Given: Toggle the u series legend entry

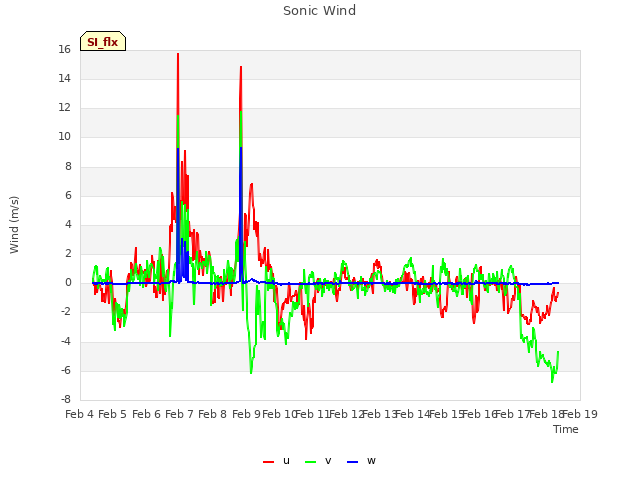Looking at the screenshot, I should (x=279, y=461).
